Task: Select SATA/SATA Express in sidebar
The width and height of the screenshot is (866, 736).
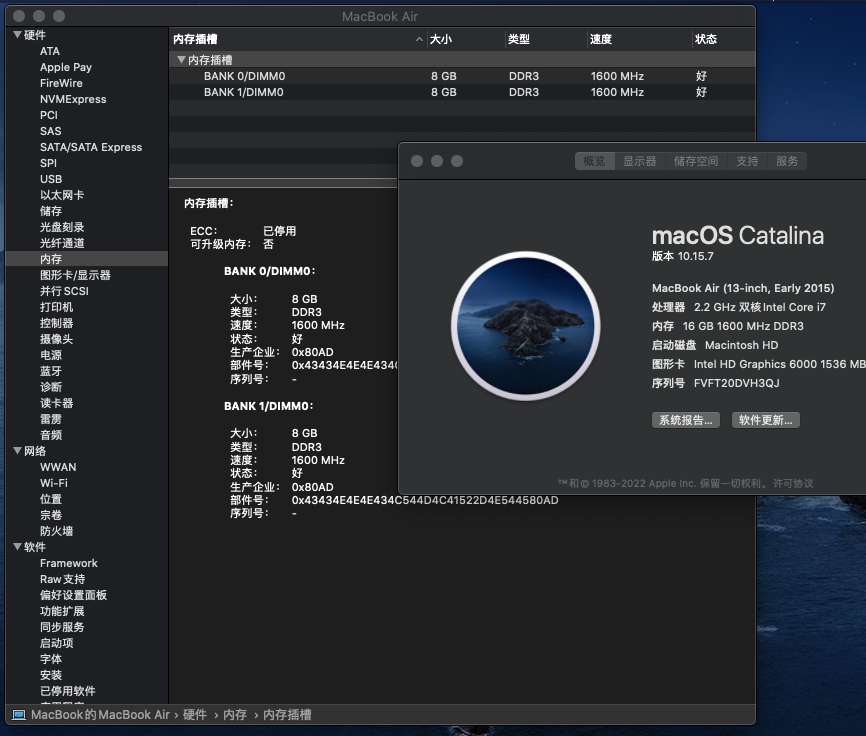Action: [x=91, y=147]
